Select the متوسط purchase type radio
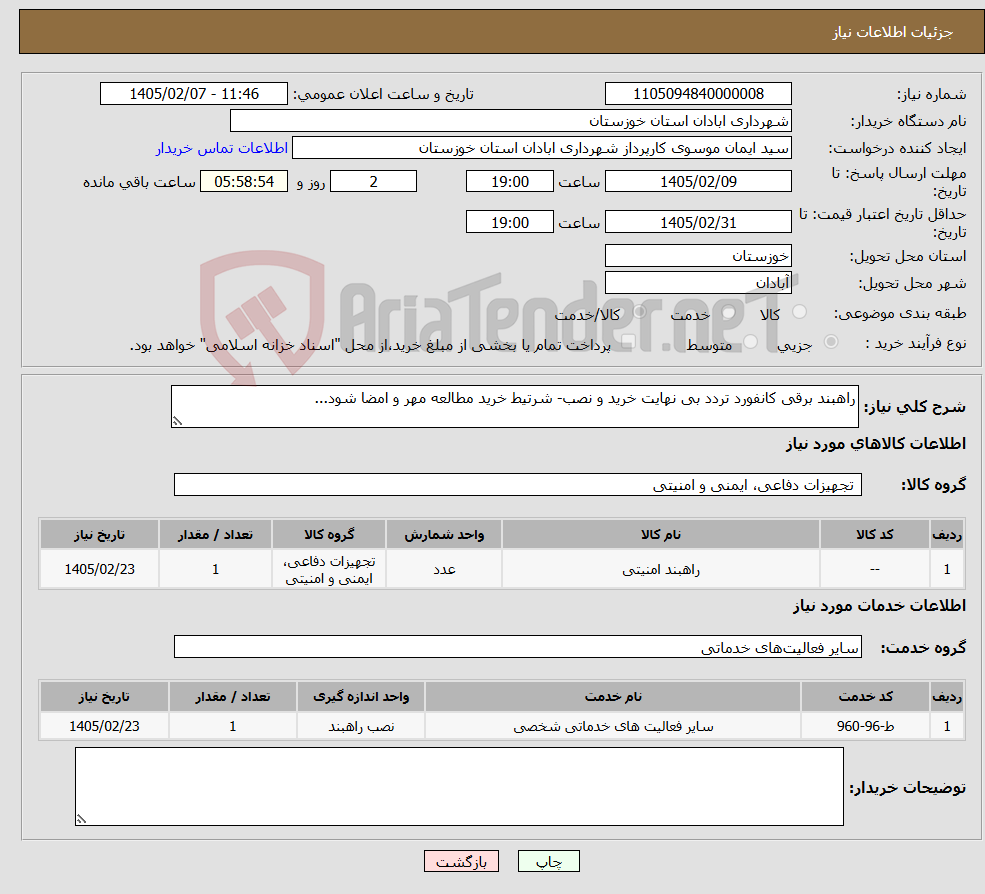The width and height of the screenshot is (985, 894). pos(751,342)
